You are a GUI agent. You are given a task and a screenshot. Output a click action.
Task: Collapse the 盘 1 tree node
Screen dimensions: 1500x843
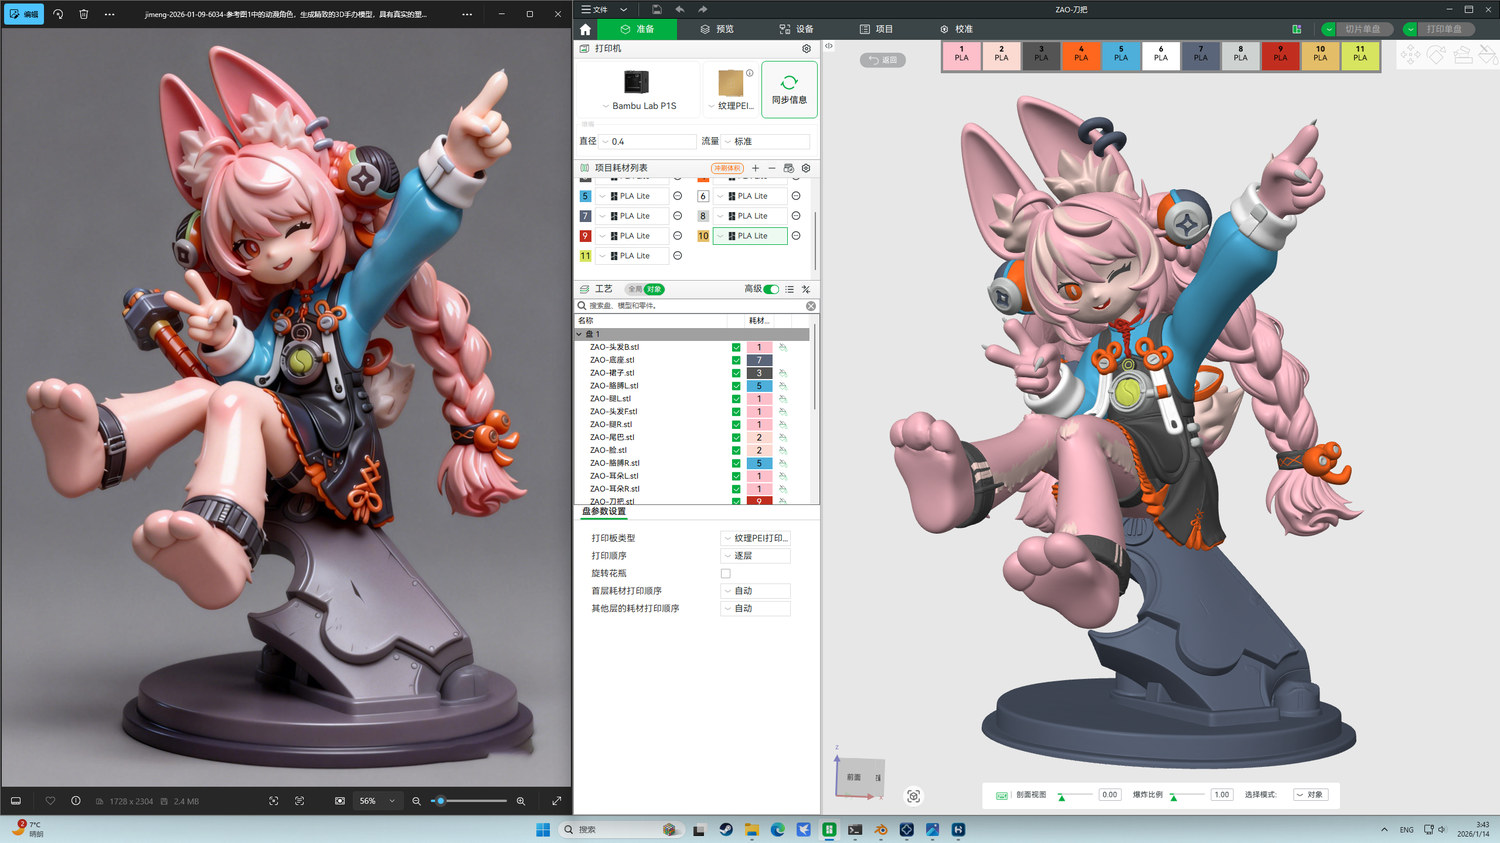(x=579, y=334)
